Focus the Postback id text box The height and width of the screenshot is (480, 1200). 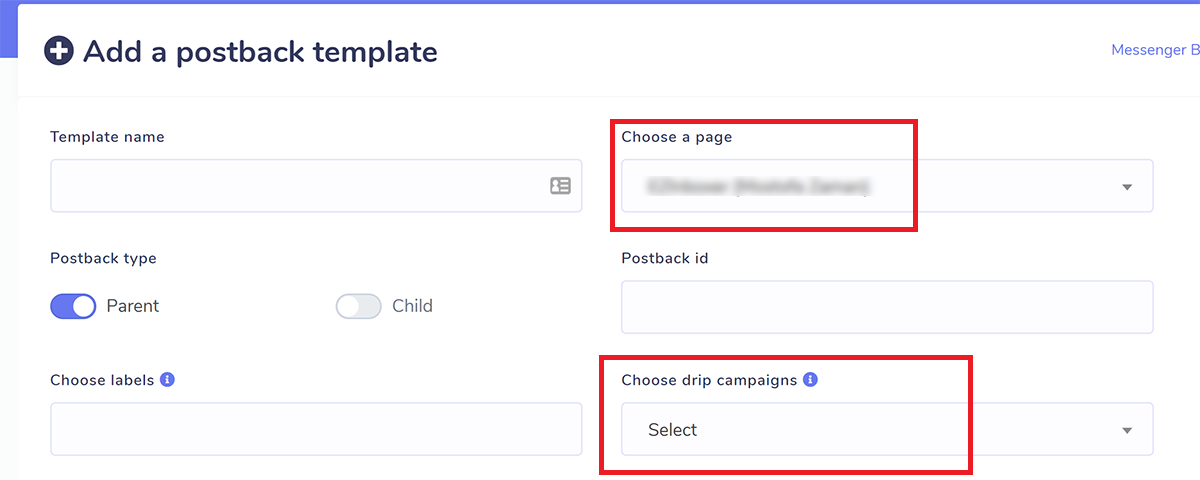coord(886,307)
